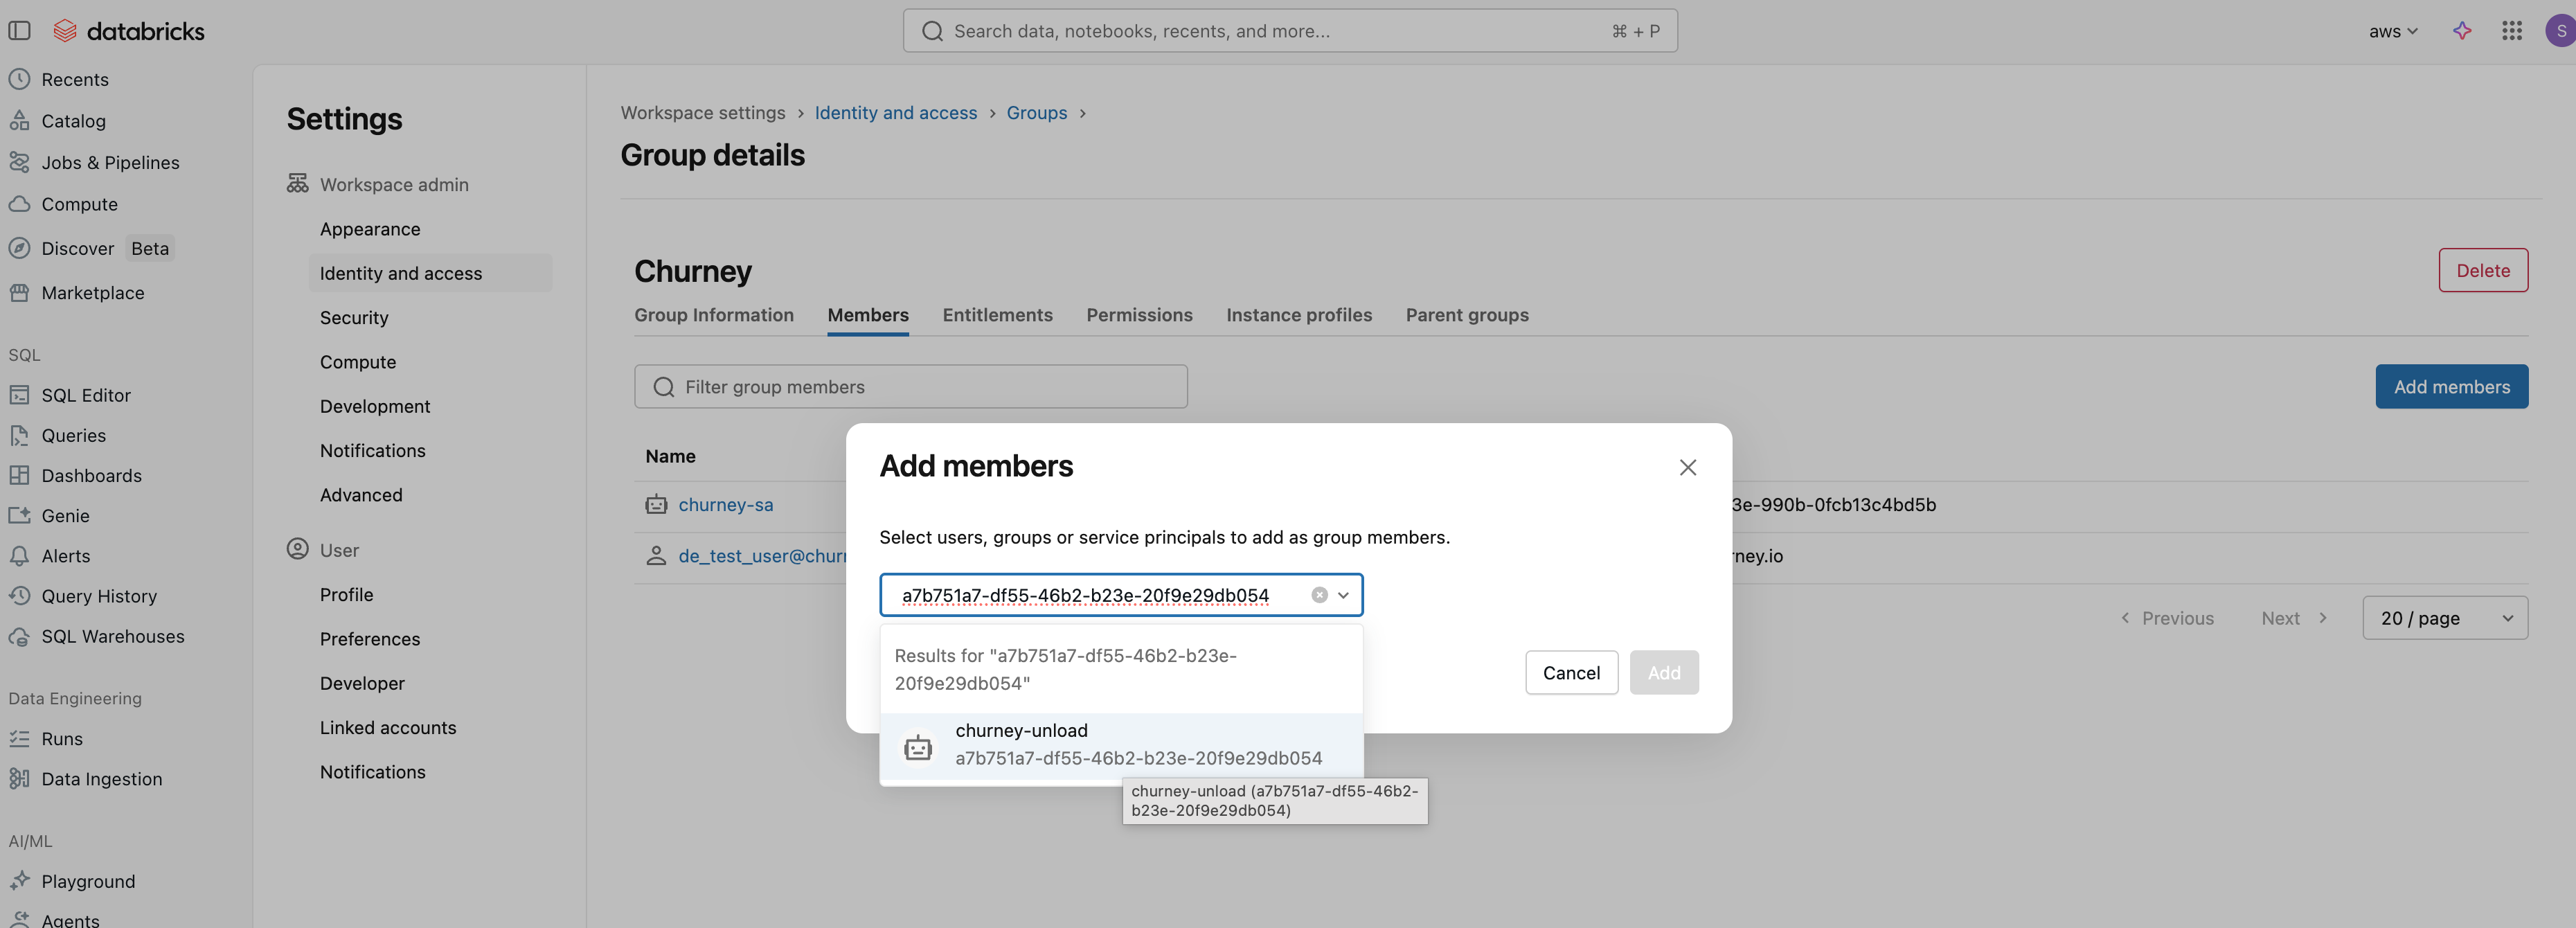Focus the Filter group members field

point(910,387)
